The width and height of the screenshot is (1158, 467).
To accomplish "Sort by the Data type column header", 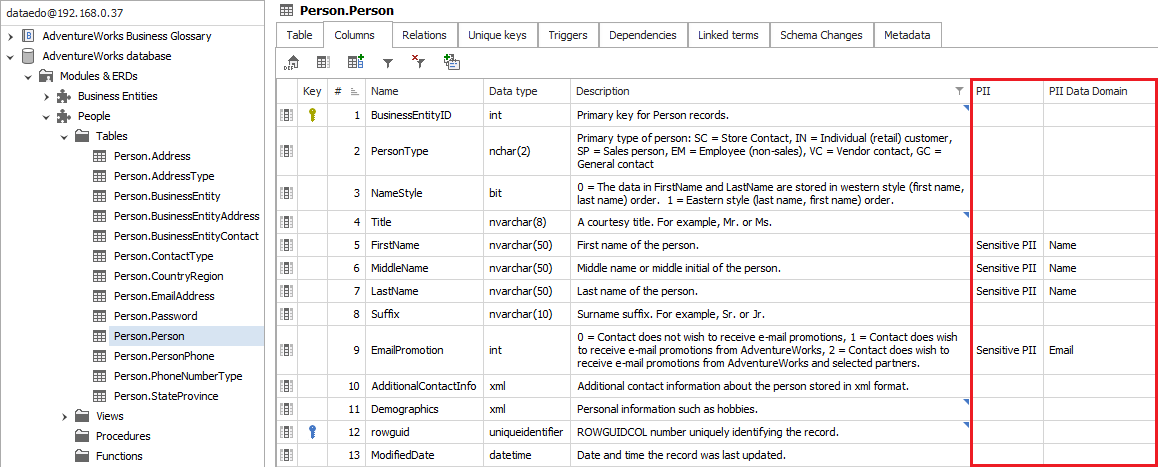I will (x=512, y=91).
